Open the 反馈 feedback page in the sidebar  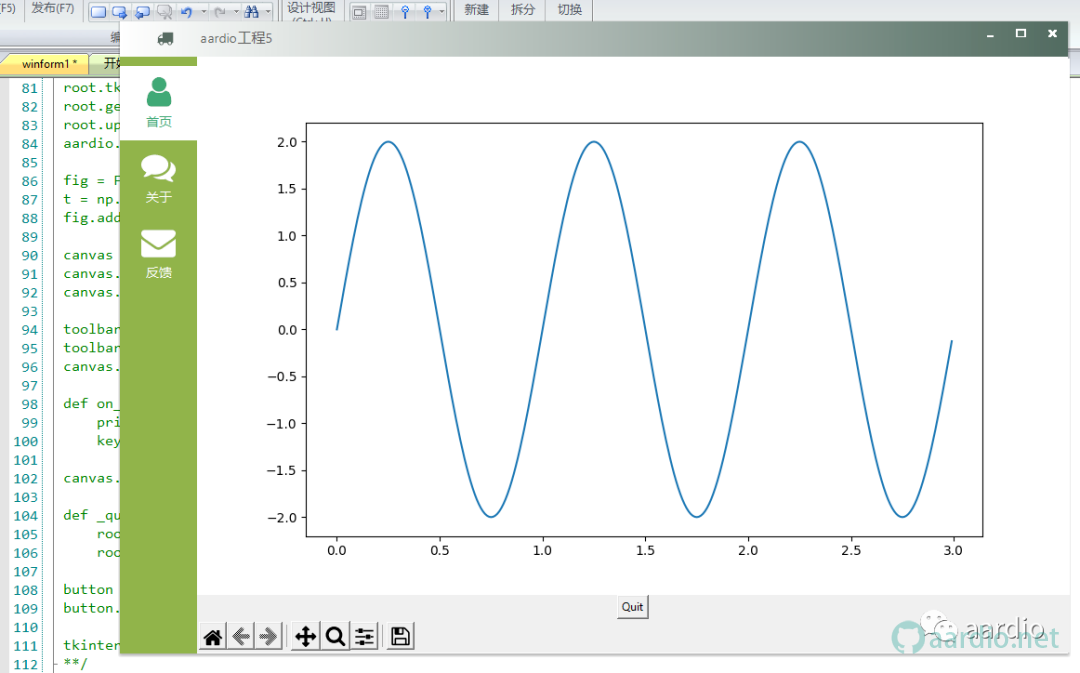[x=158, y=254]
